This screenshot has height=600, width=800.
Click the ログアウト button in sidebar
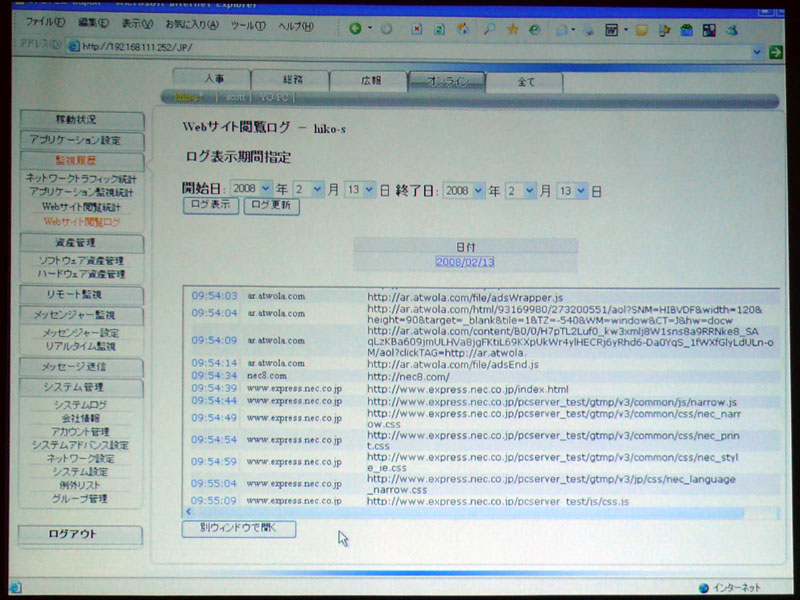(x=80, y=534)
